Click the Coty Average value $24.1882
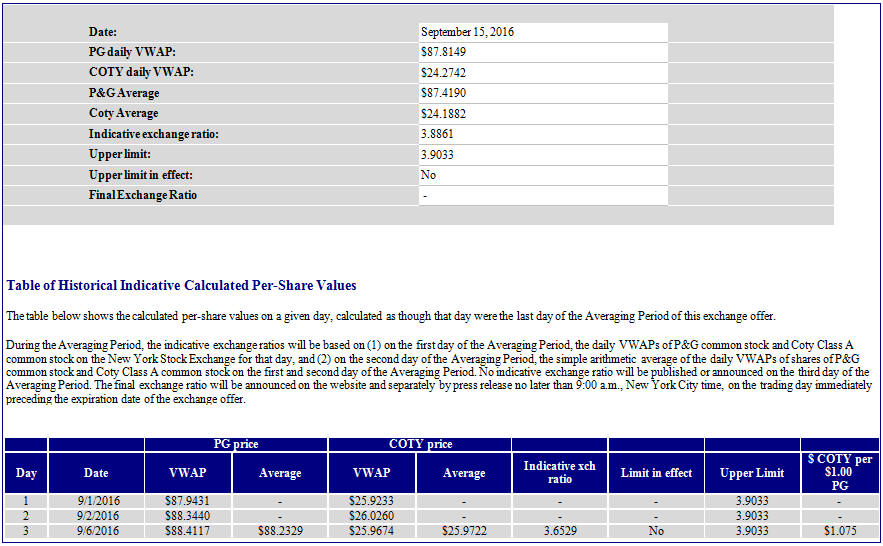 pyautogui.click(x=443, y=114)
